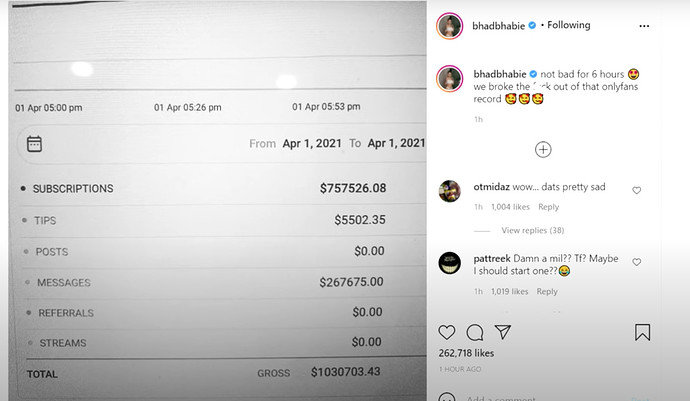Open pattreek's profile avatar
Screen dimensions: 690x401
point(450,263)
